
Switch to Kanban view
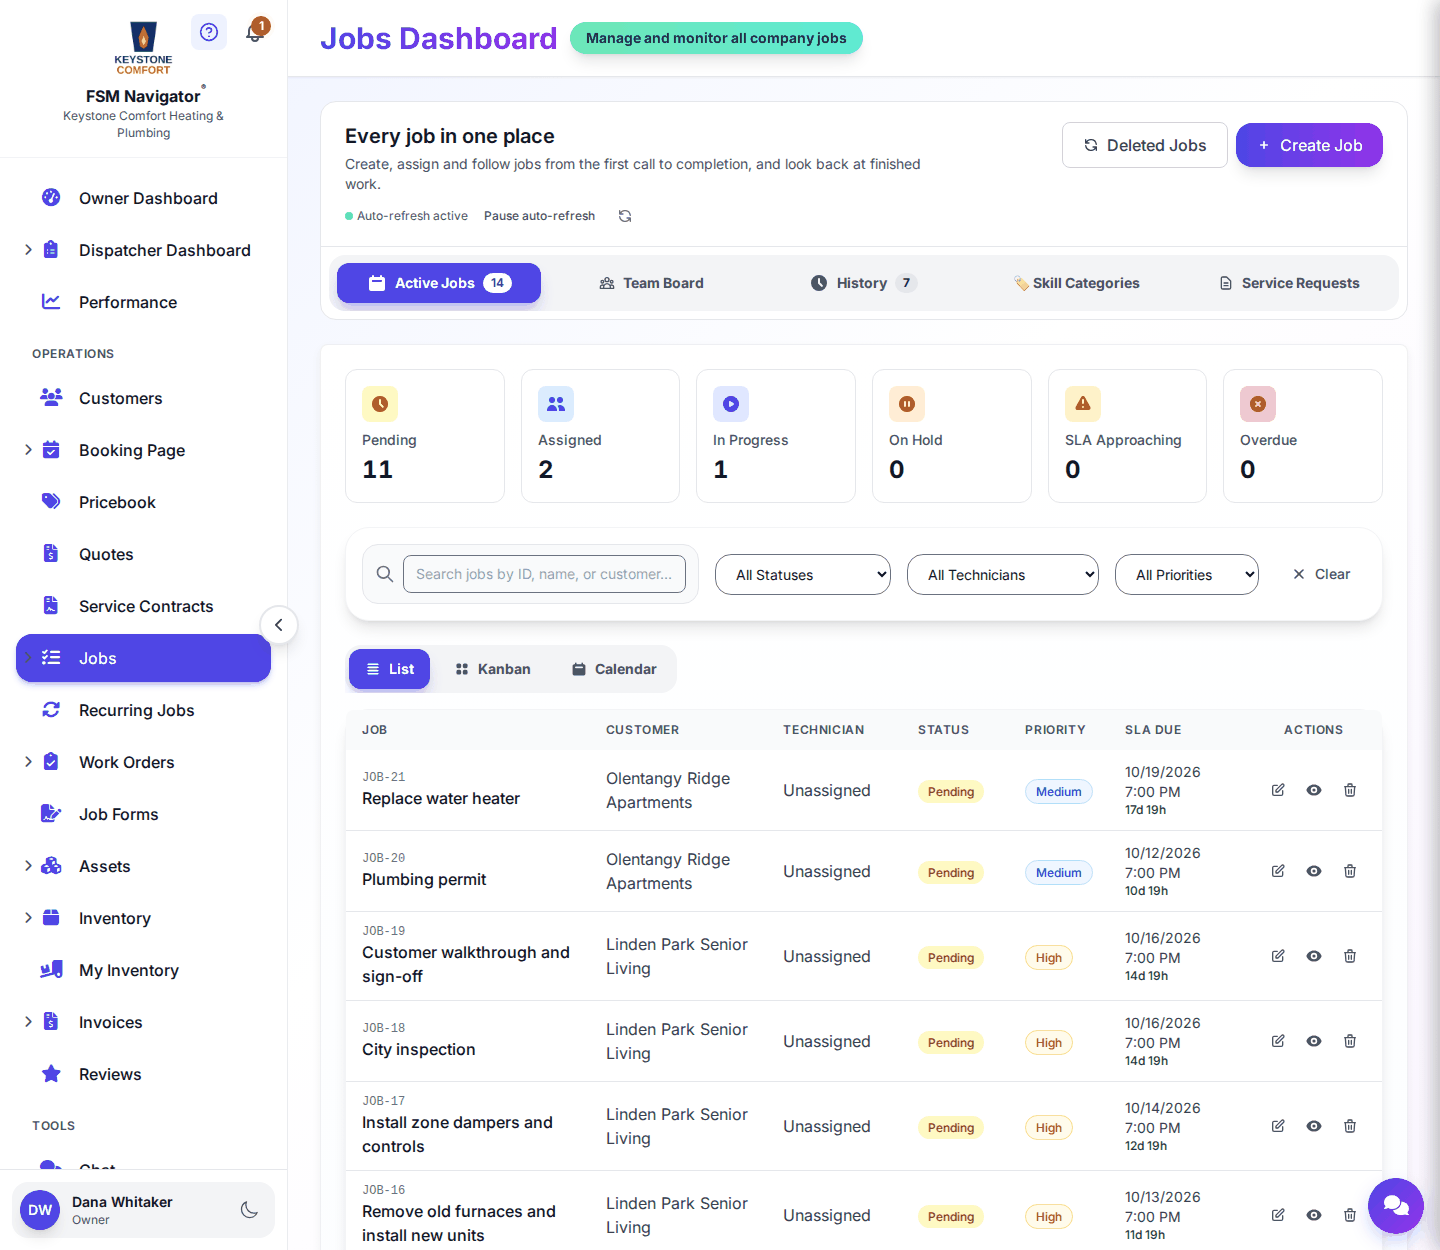click(493, 669)
